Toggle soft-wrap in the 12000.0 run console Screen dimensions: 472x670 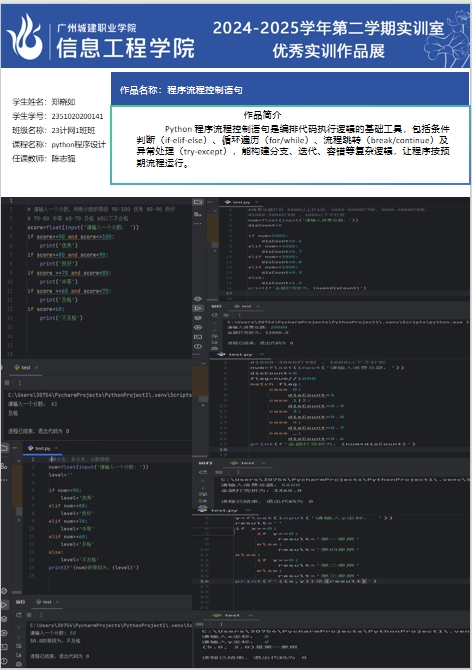coord(215,336)
